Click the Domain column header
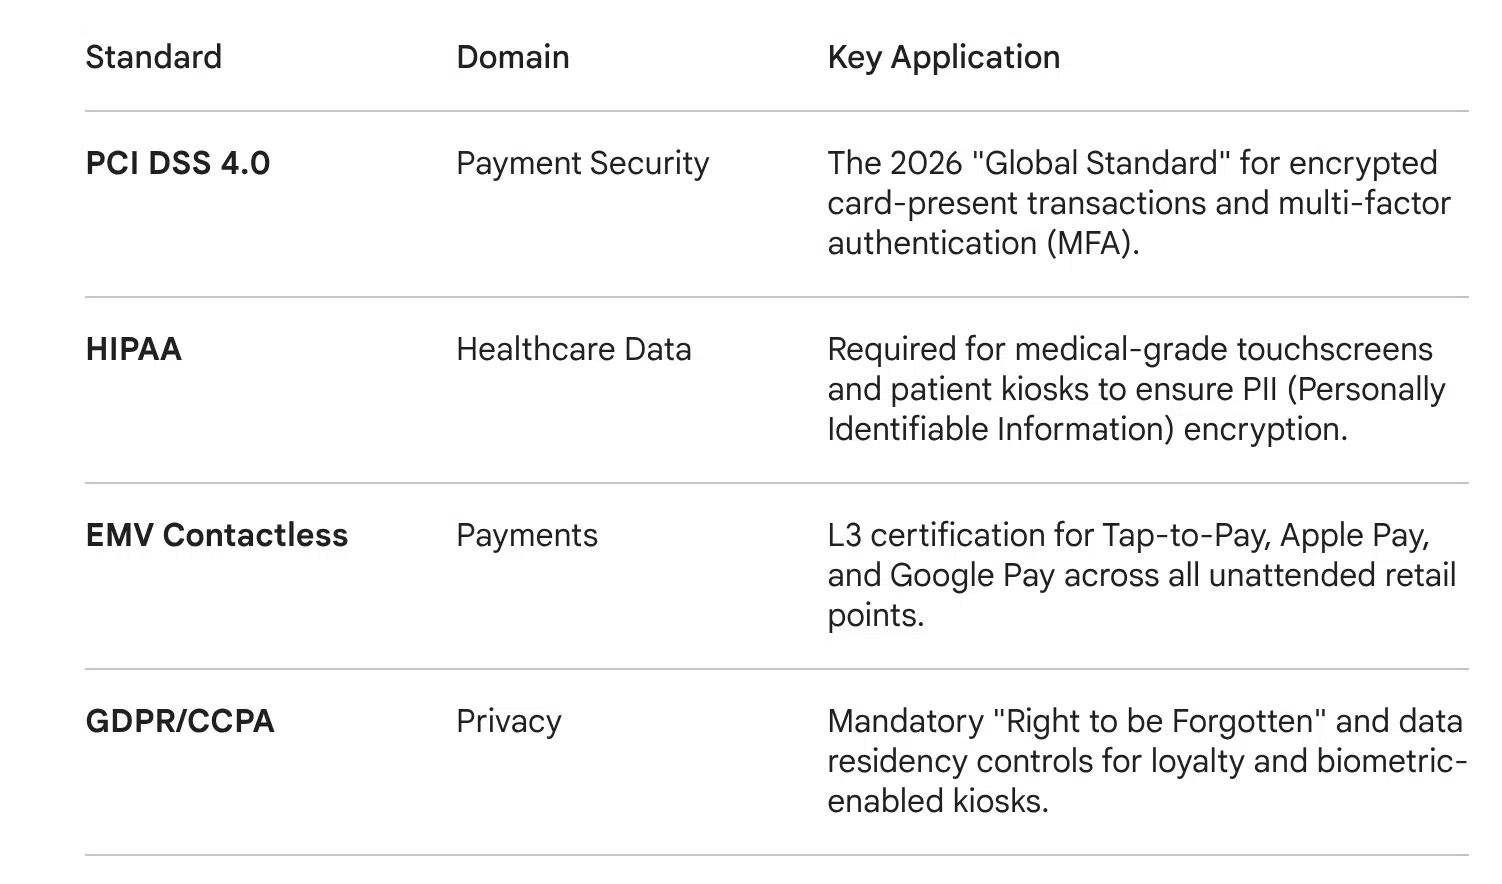This screenshot has height=884, width=1502. tap(512, 57)
